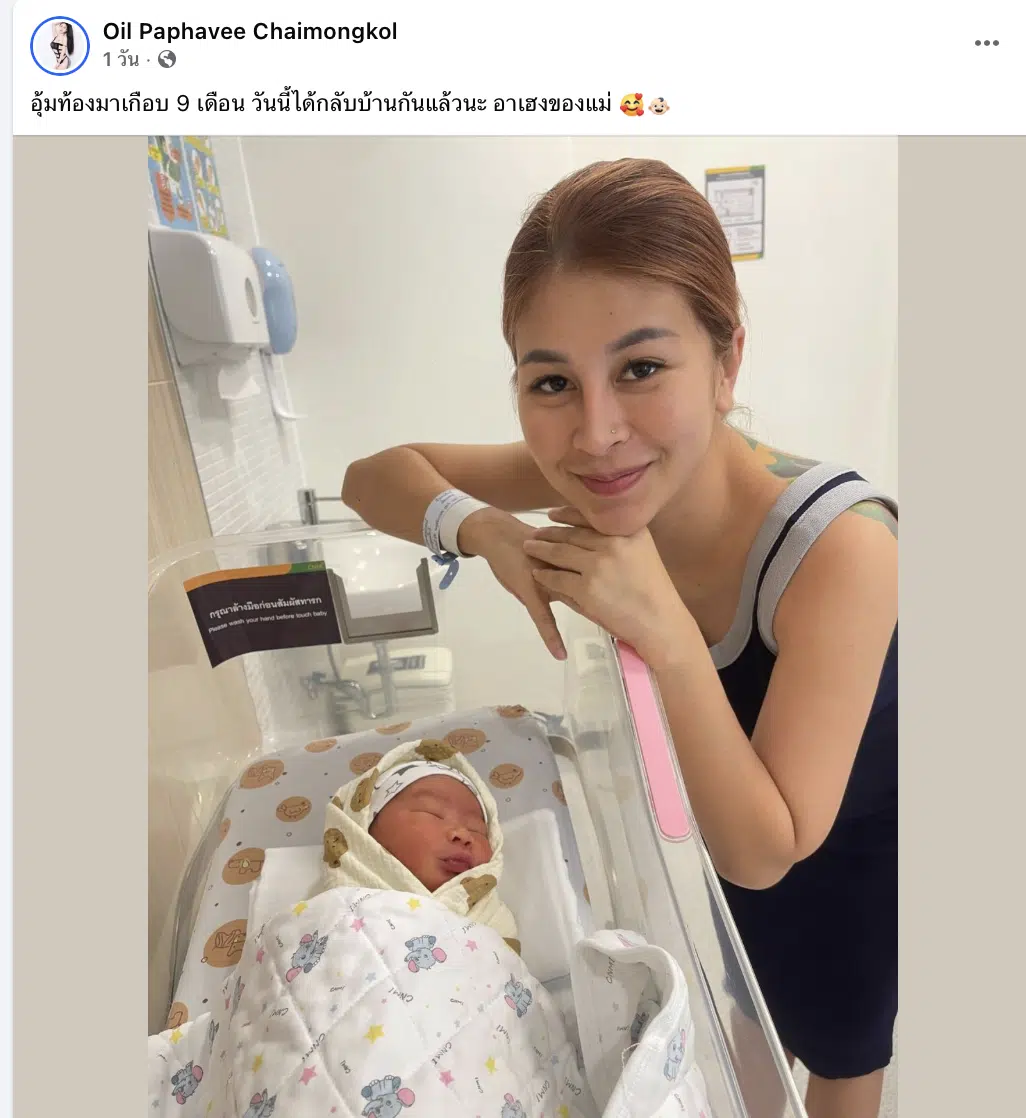
Task: Click the colorful poster above the dispenser
Action: pos(187,185)
